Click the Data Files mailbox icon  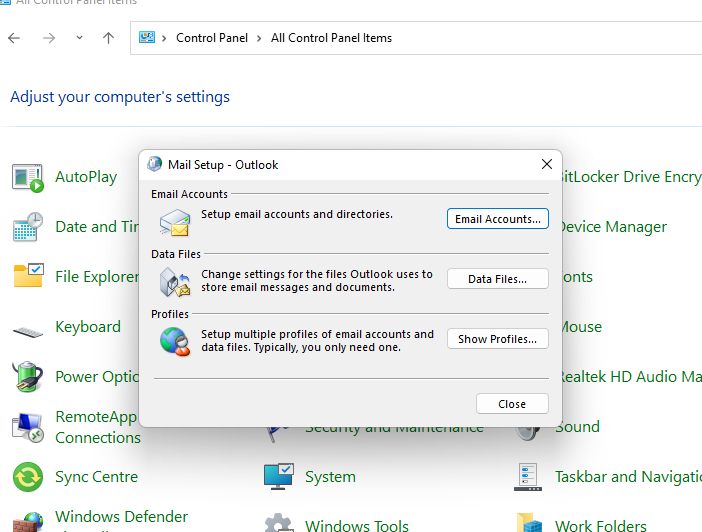[175, 282]
